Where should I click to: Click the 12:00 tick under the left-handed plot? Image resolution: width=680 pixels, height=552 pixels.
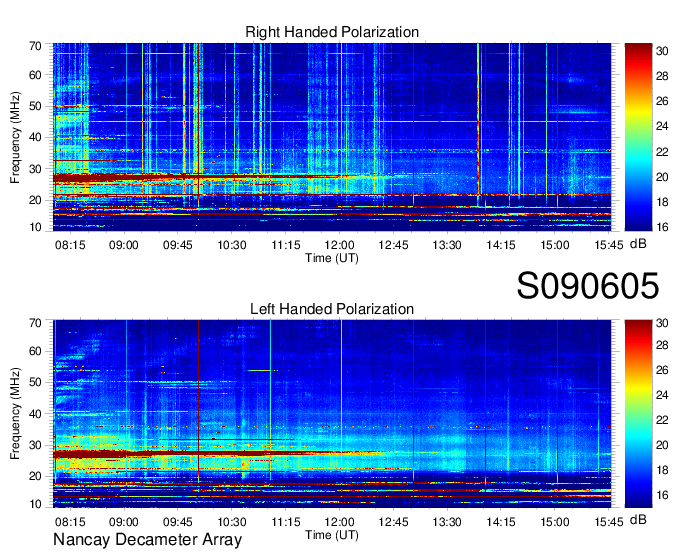coord(340,522)
